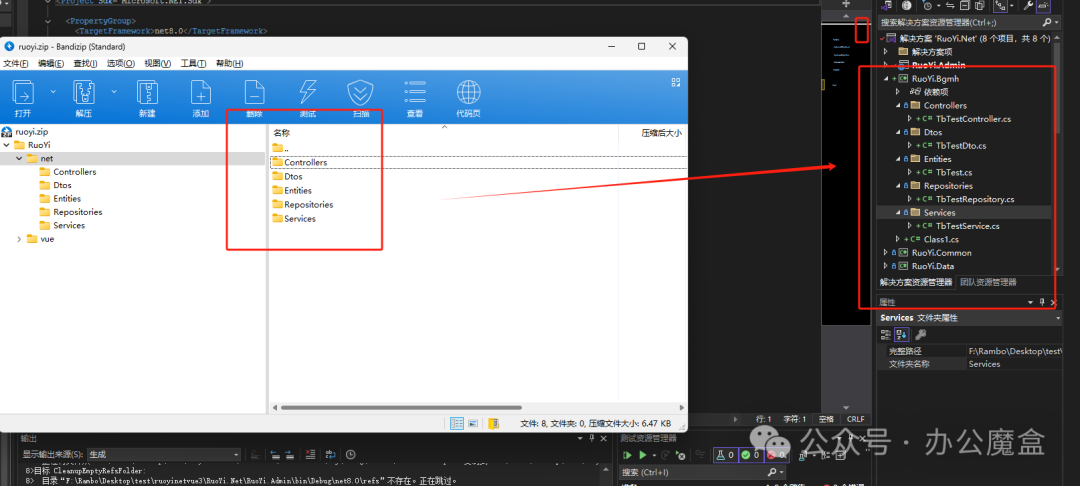Click the View (查看) list icon
Image resolution: width=1080 pixels, height=486 pixels.
(415, 93)
